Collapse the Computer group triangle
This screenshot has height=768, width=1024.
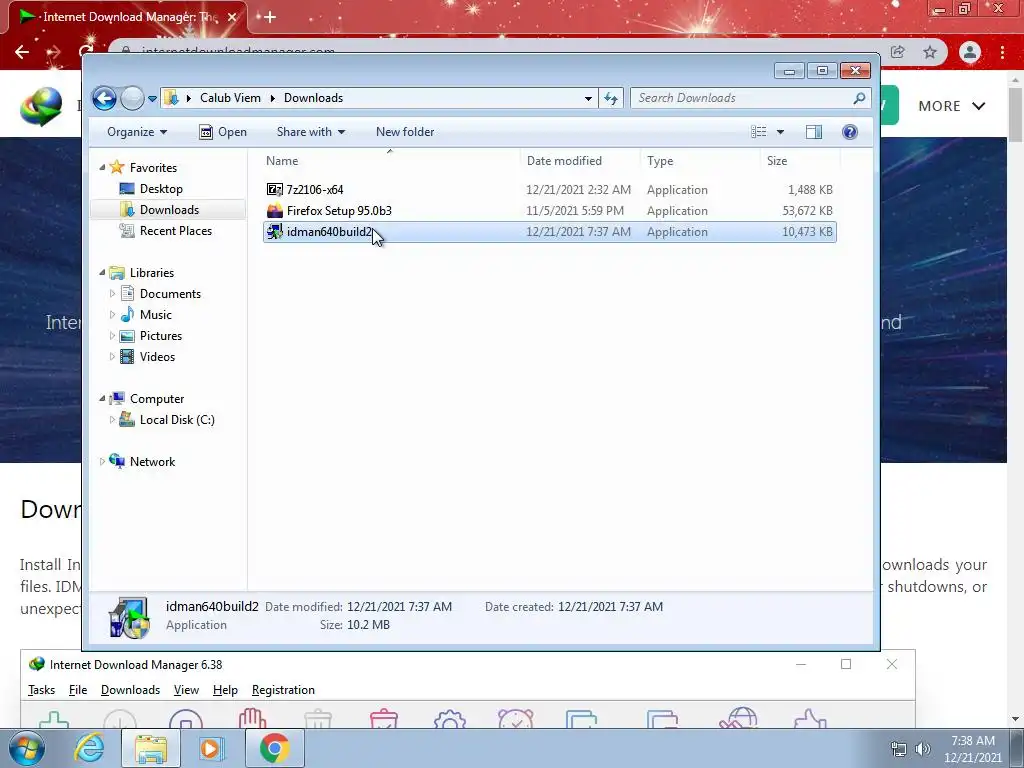(103, 398)
